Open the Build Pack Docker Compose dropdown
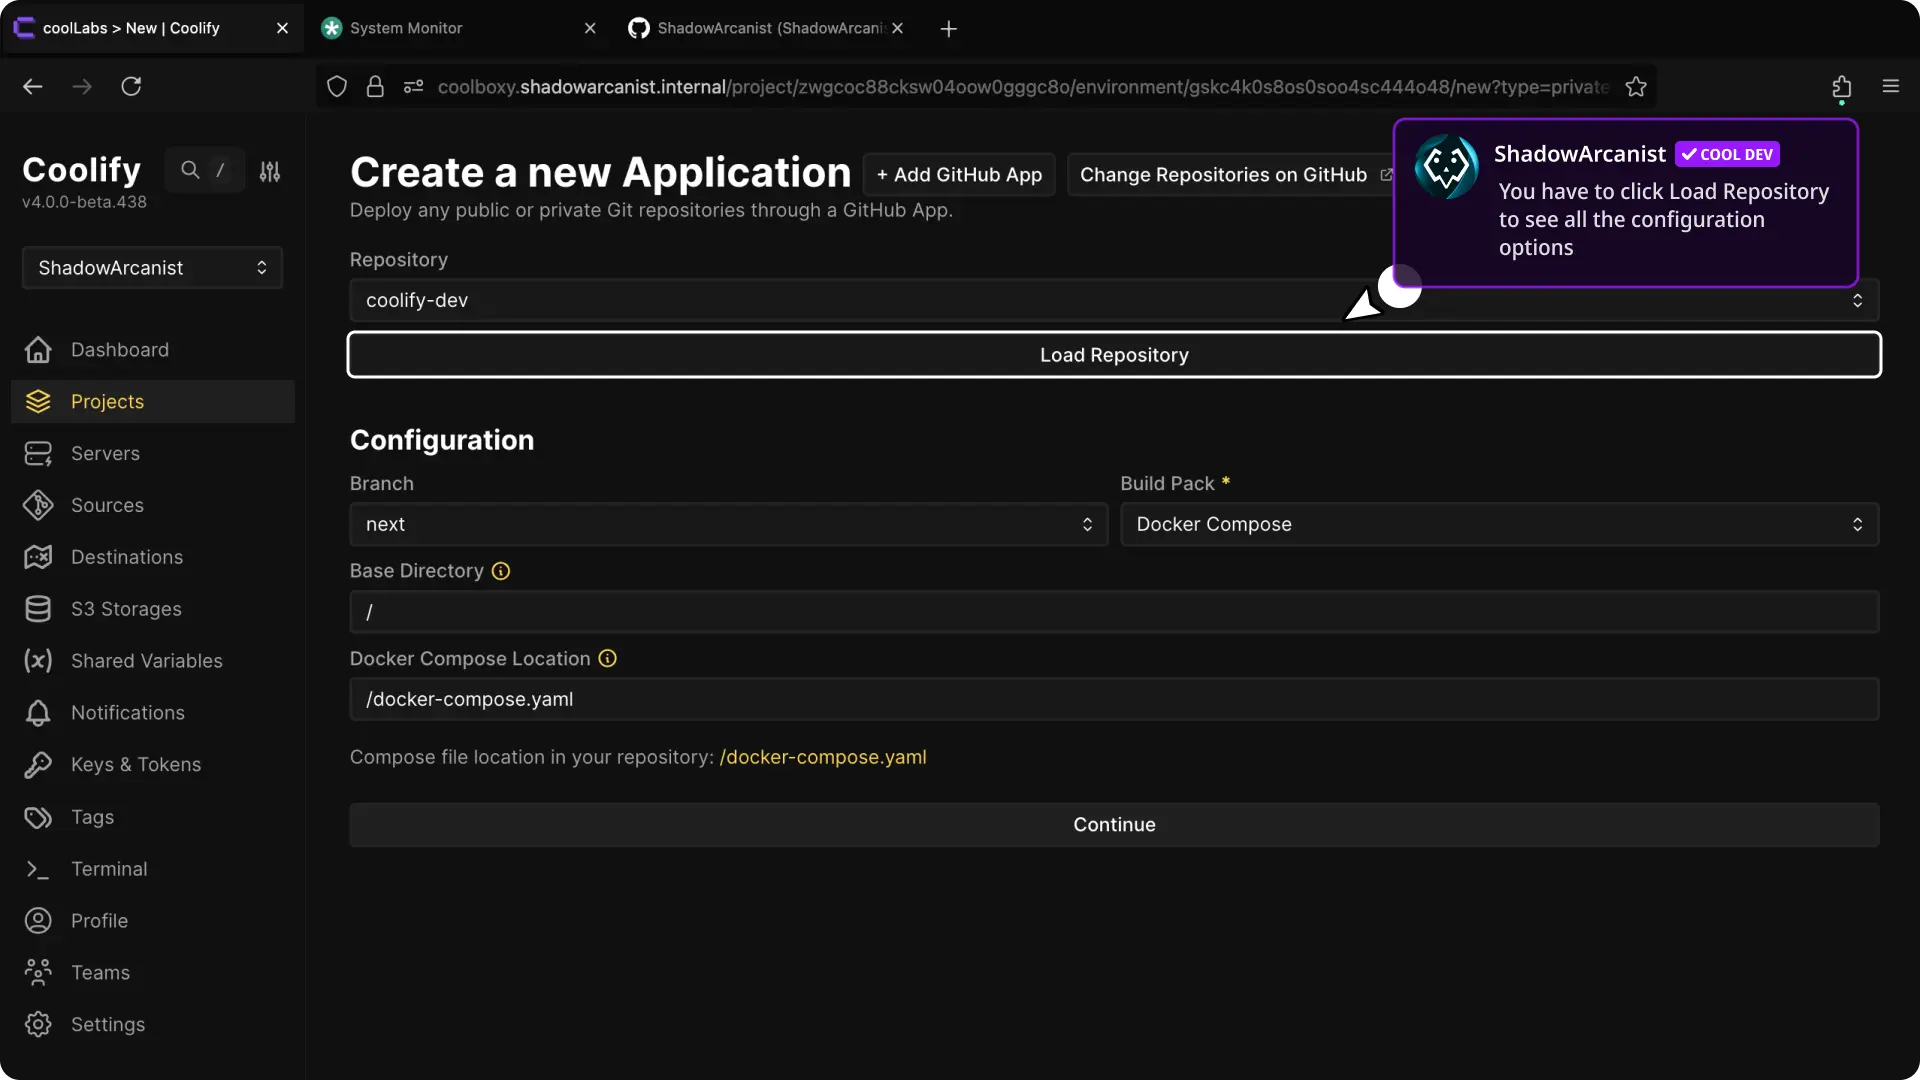The image size is (1920, 1080). 1498,525
